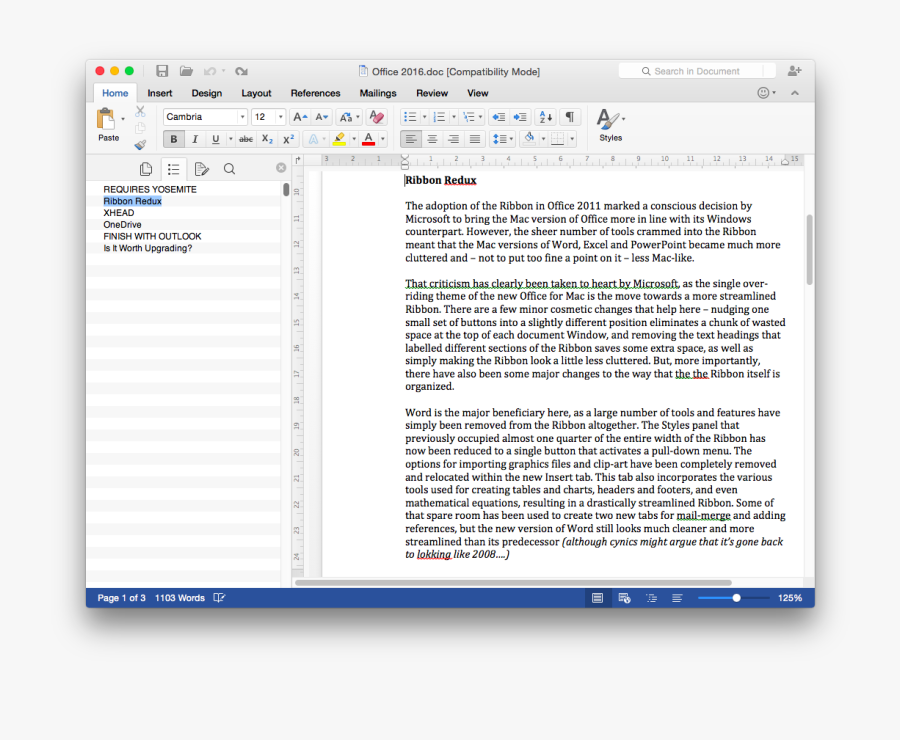Click the Save icon in title bar
Viewport: 900px width, 740px height.
click(162, 71)
